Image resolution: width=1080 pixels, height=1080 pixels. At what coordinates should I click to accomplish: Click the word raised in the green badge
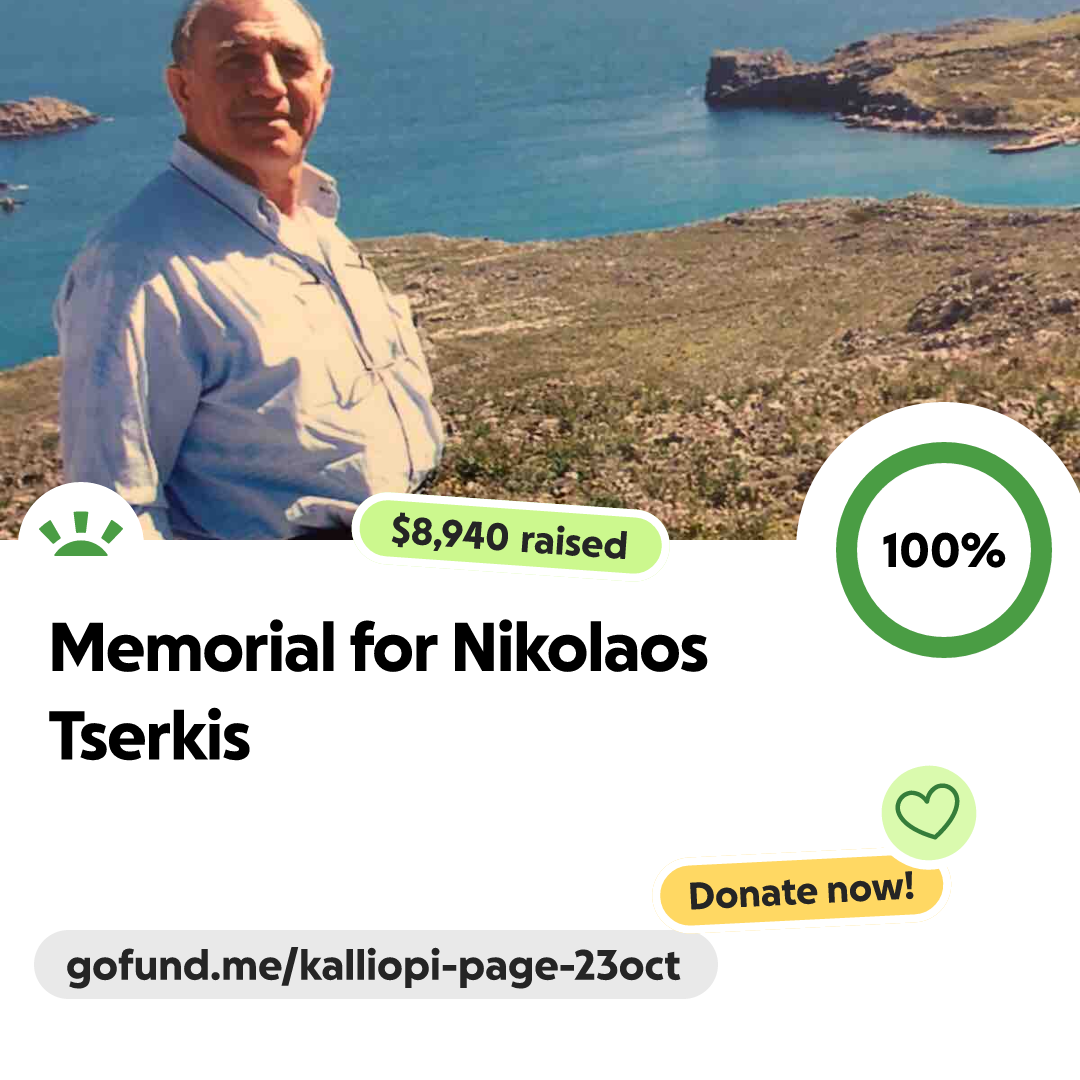[574, 542]
